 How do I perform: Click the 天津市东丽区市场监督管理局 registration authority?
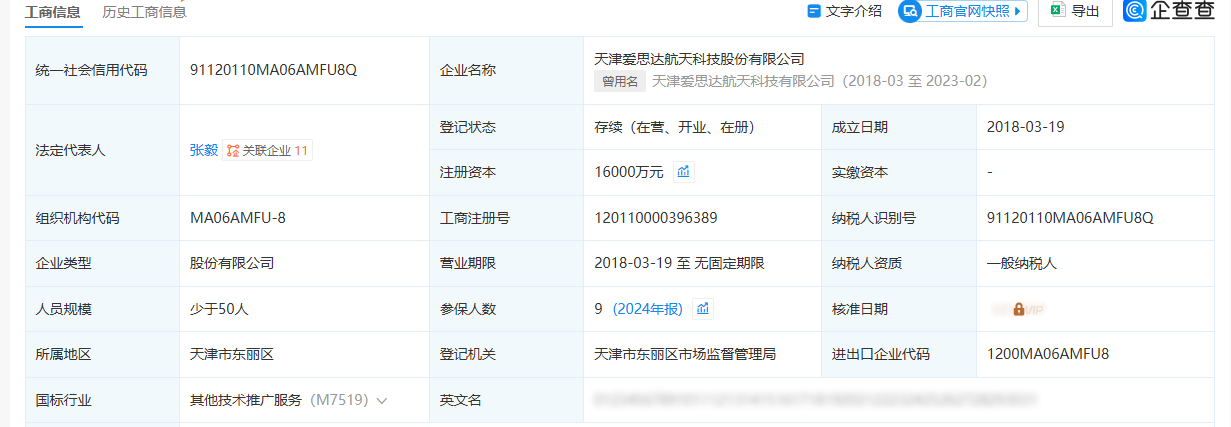click(685, 354)
